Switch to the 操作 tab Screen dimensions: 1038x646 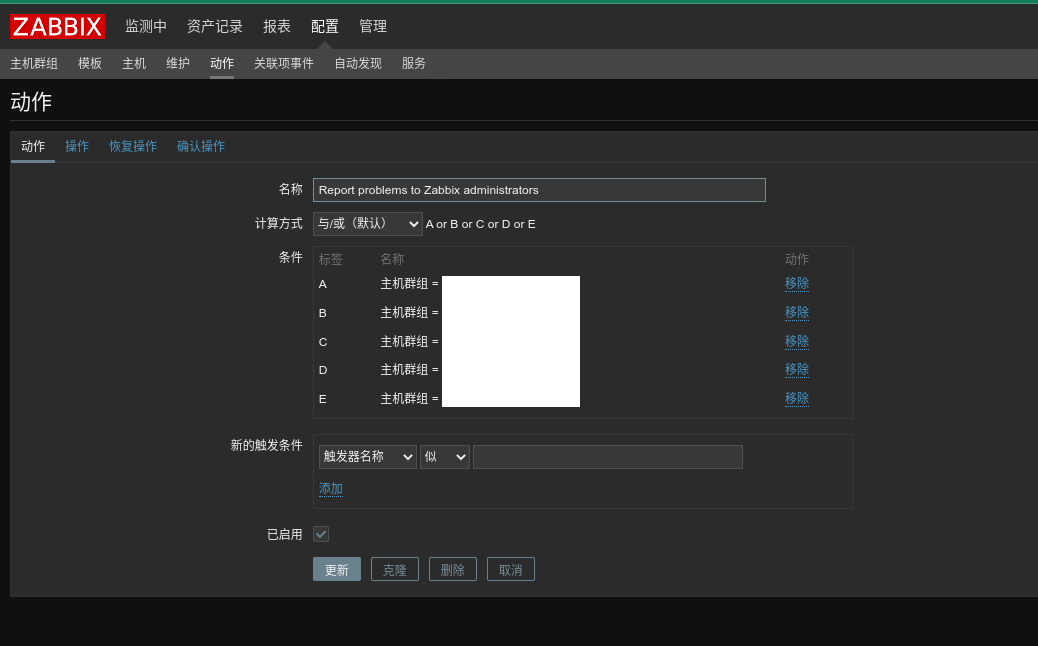pos(77,146)
